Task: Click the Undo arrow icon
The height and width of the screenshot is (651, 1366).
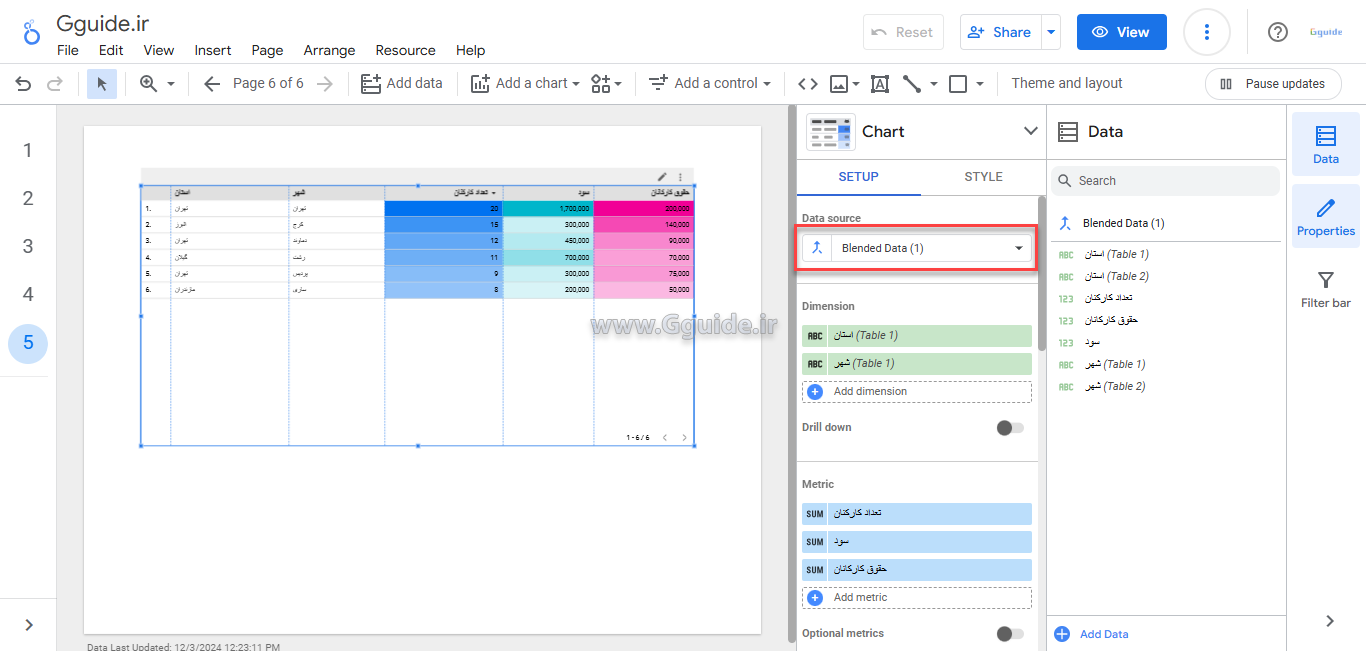Action: pos(23,84)
